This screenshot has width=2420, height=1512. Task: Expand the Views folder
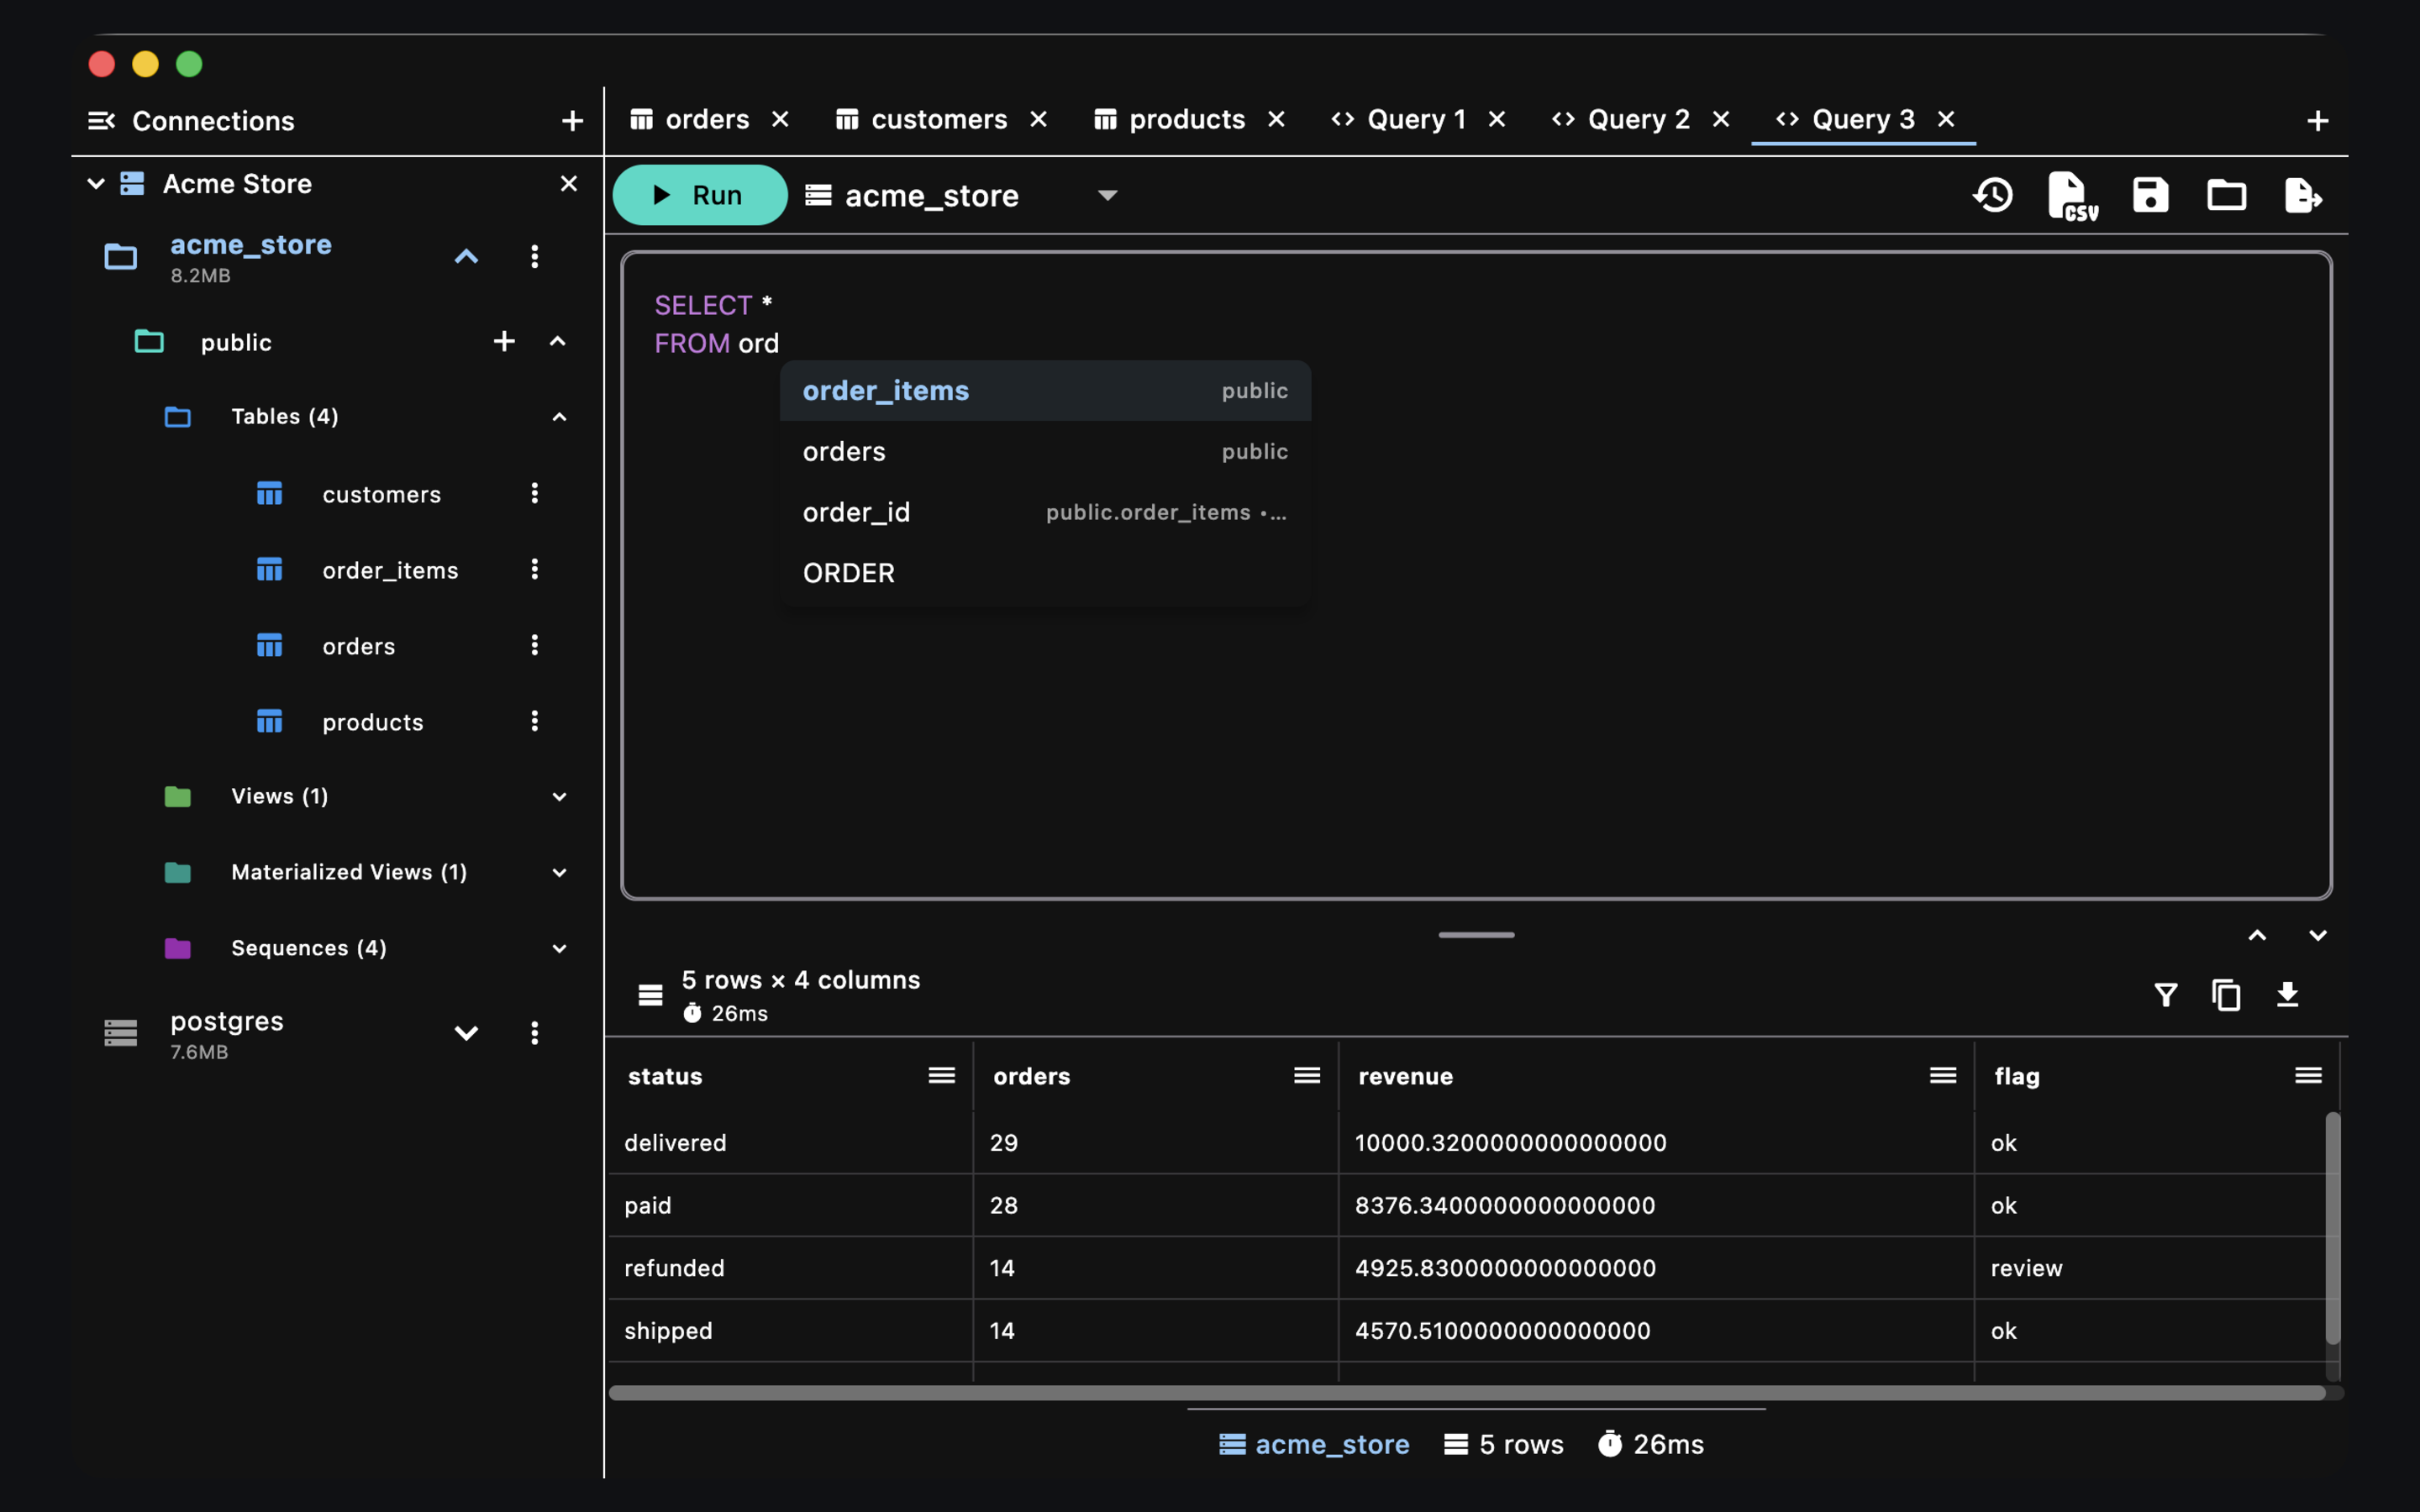tap(560, 797)
